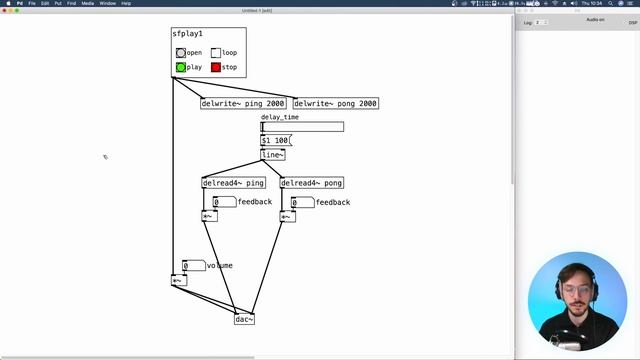Toggle the DSP checkbox in Pd window
The height and width of the screenshot is (360, 640).
(632, 23)
